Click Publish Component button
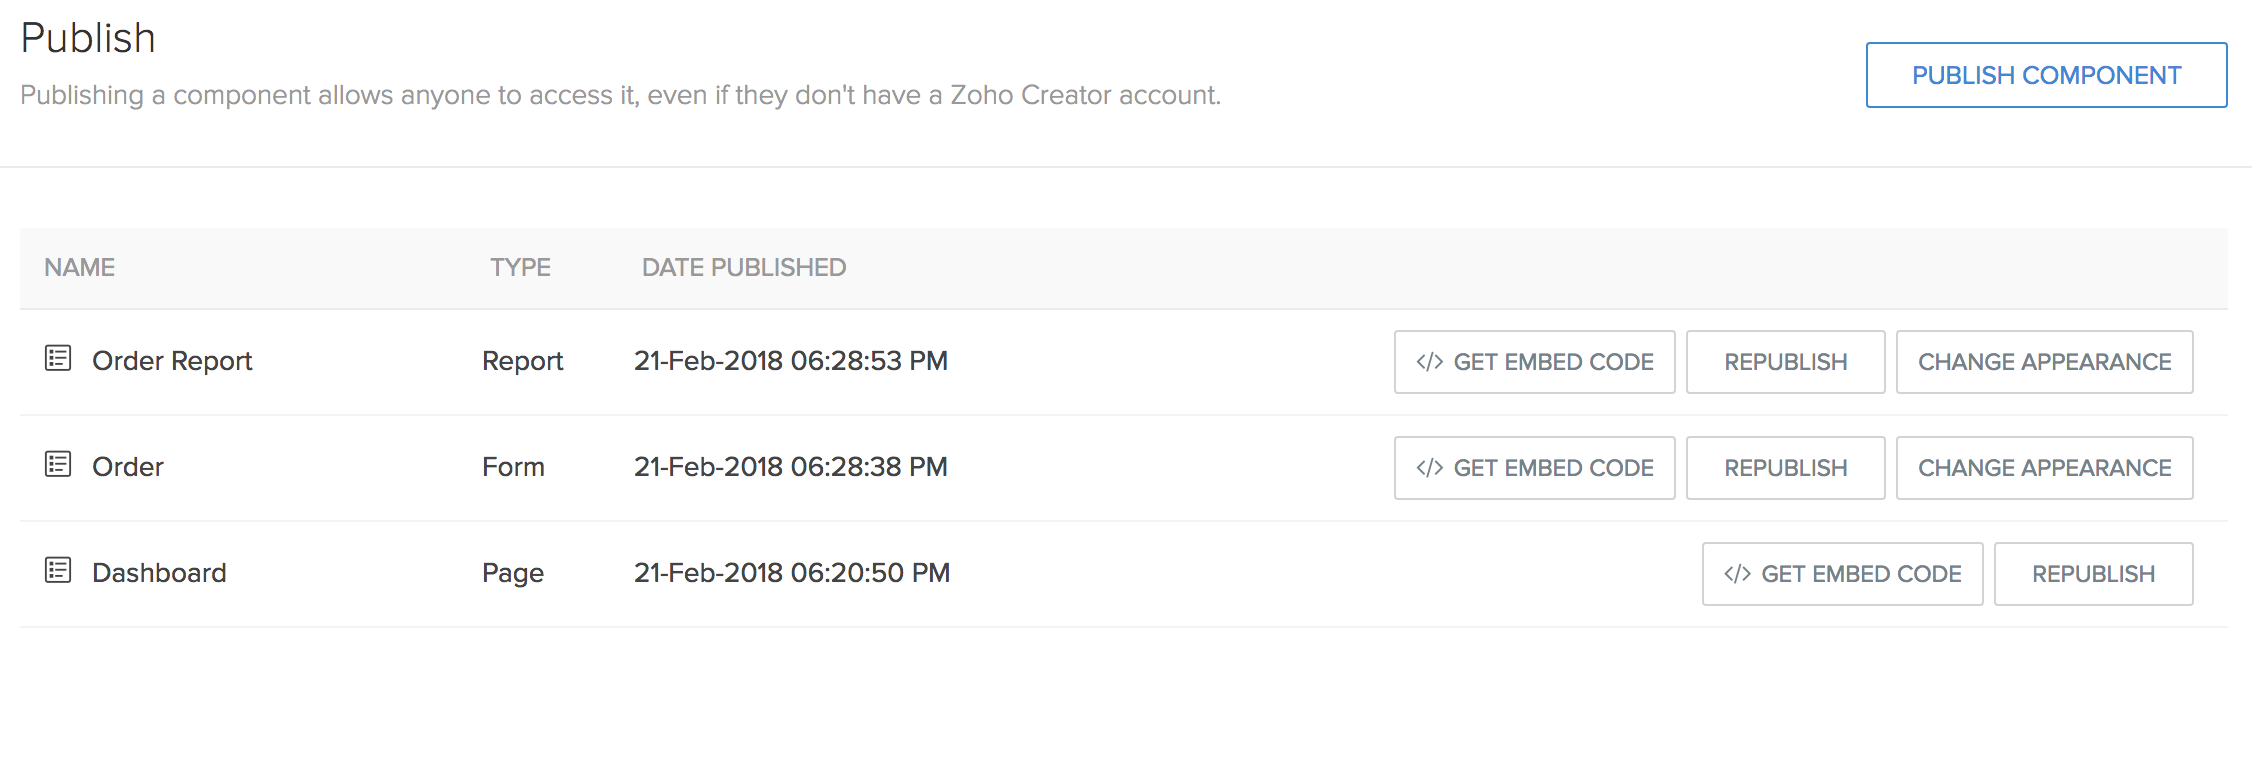 (2046, 75)
